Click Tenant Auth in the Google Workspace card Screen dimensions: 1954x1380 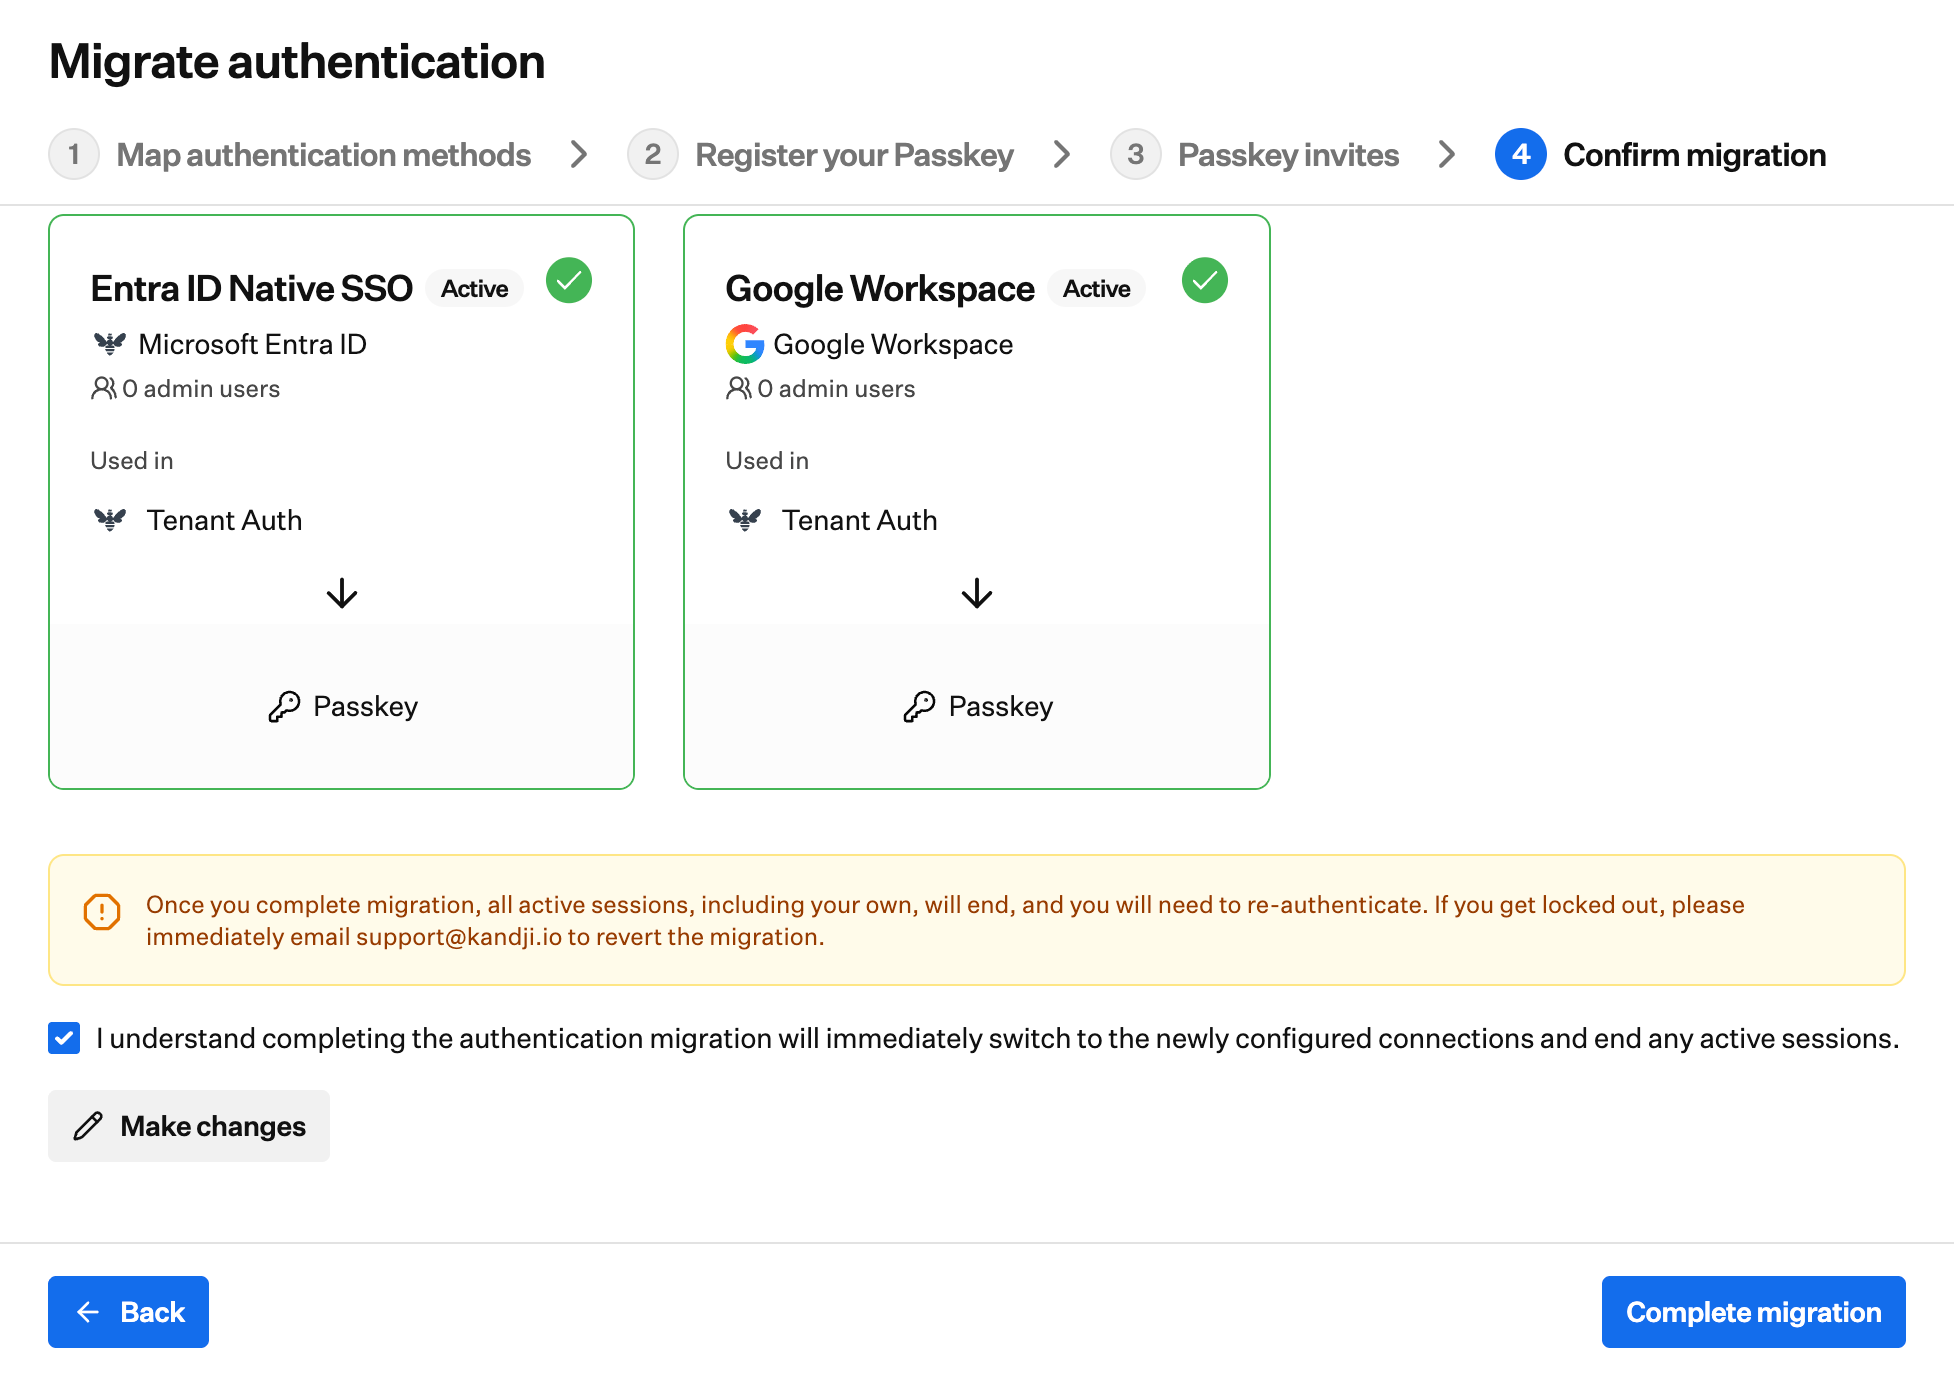coord(860,520)
